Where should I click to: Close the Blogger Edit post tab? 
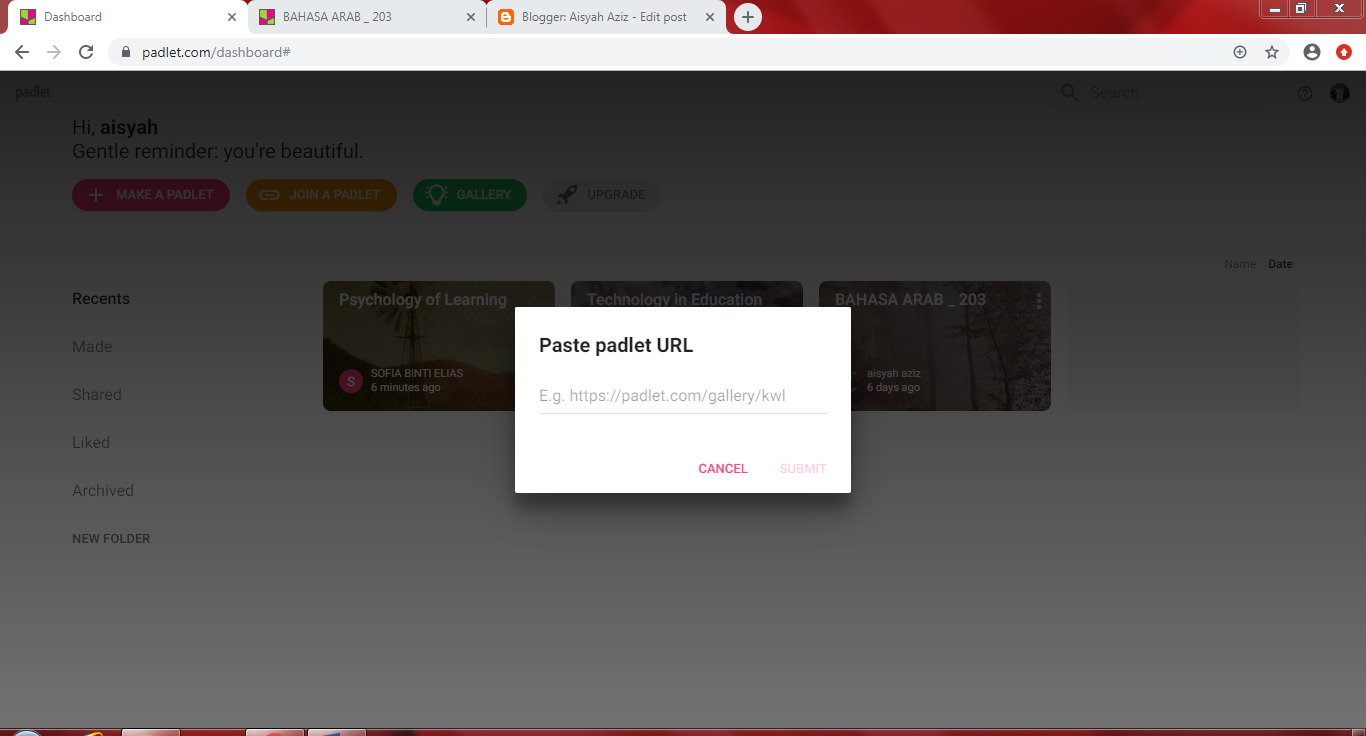tap(710, 17)
